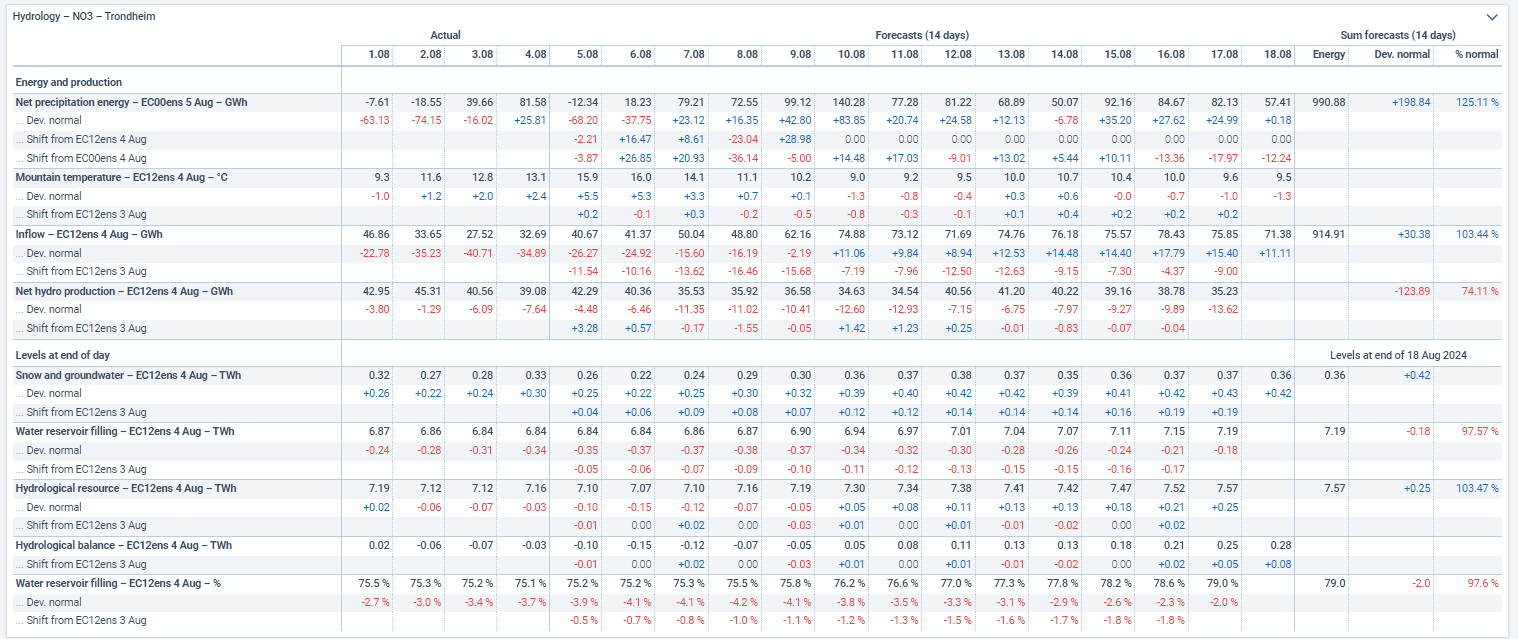Collapse the Hydrology NO3 Trondheim panel chevron
Screen dimensions: 1518x639
tap(1492, 17)
